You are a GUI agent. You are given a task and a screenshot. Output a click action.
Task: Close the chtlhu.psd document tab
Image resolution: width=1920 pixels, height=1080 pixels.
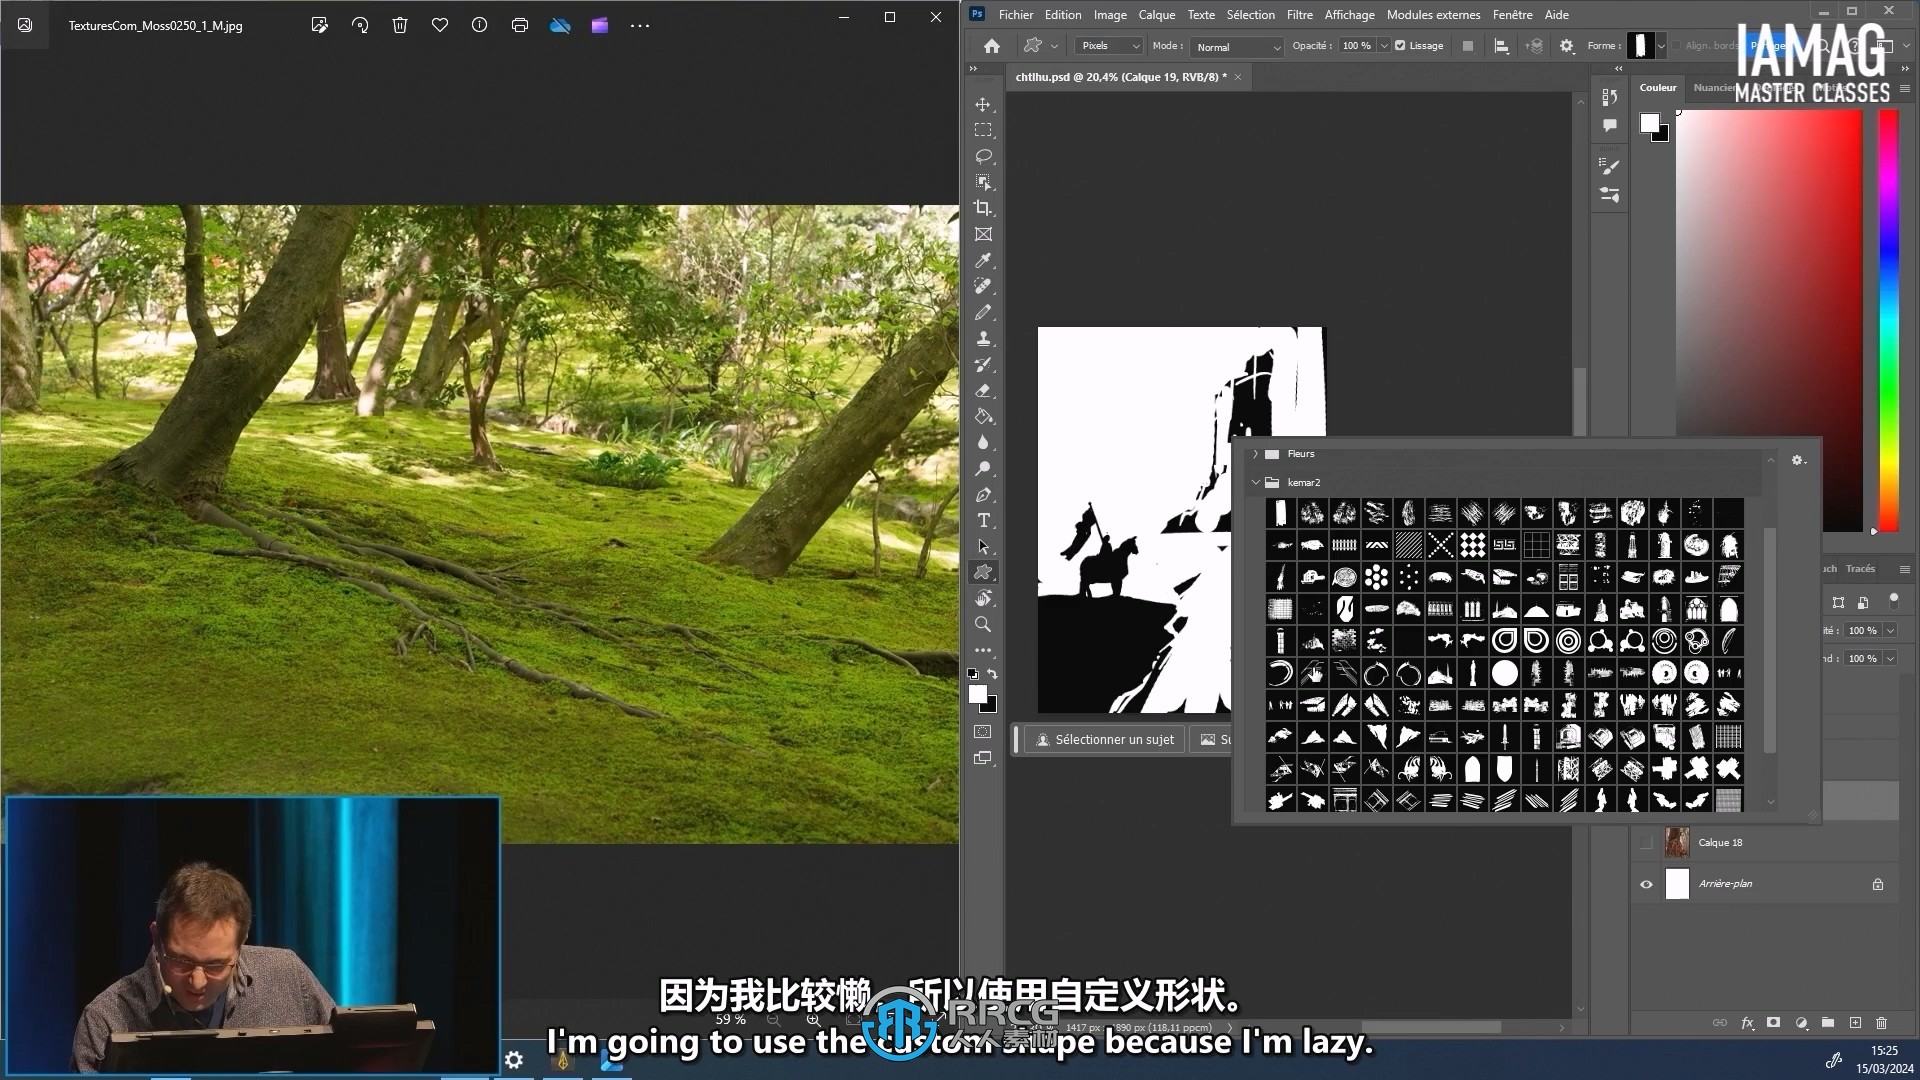[1237, 77]
